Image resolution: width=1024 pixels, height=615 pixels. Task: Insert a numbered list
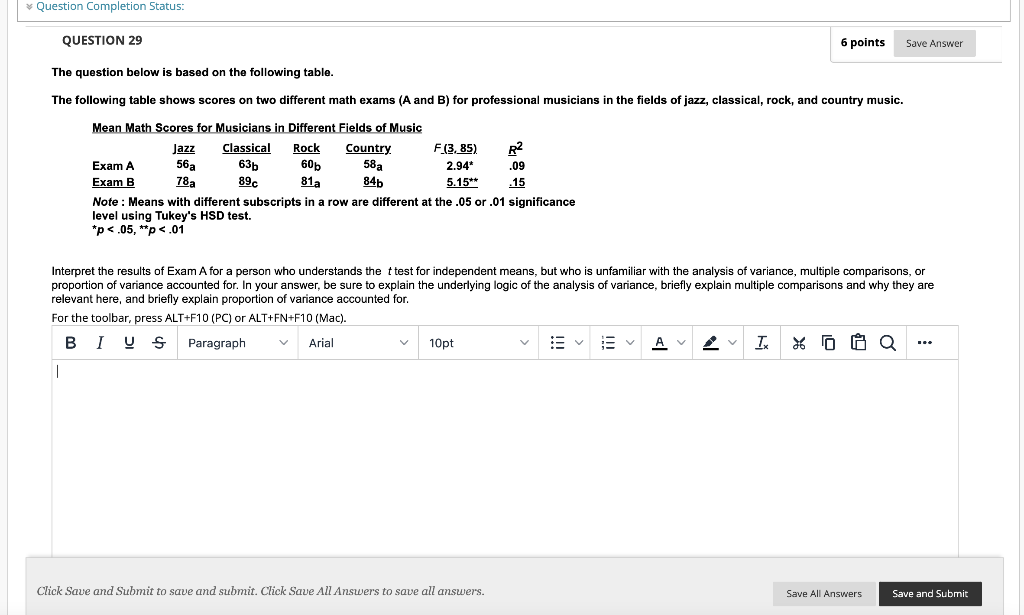607,343
